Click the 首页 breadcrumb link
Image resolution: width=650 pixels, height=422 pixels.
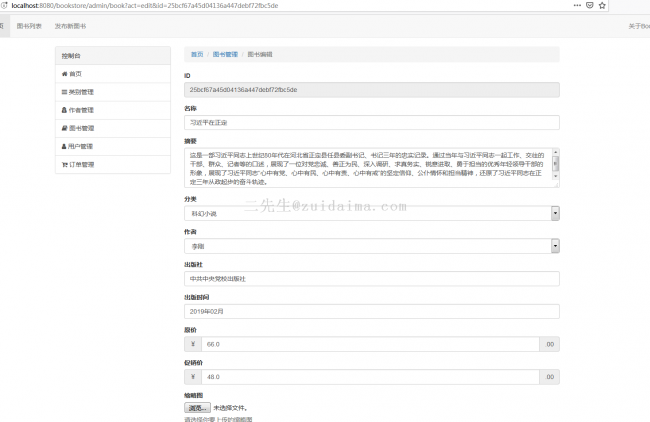197,54
